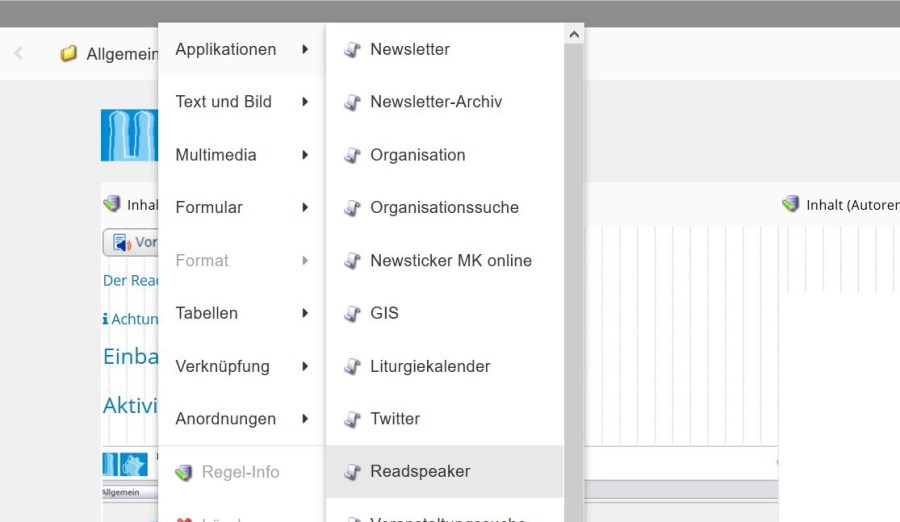The image size is (900, 522).
Task: Expand the Applikationen submenu arrow
Action: (305, 49)
